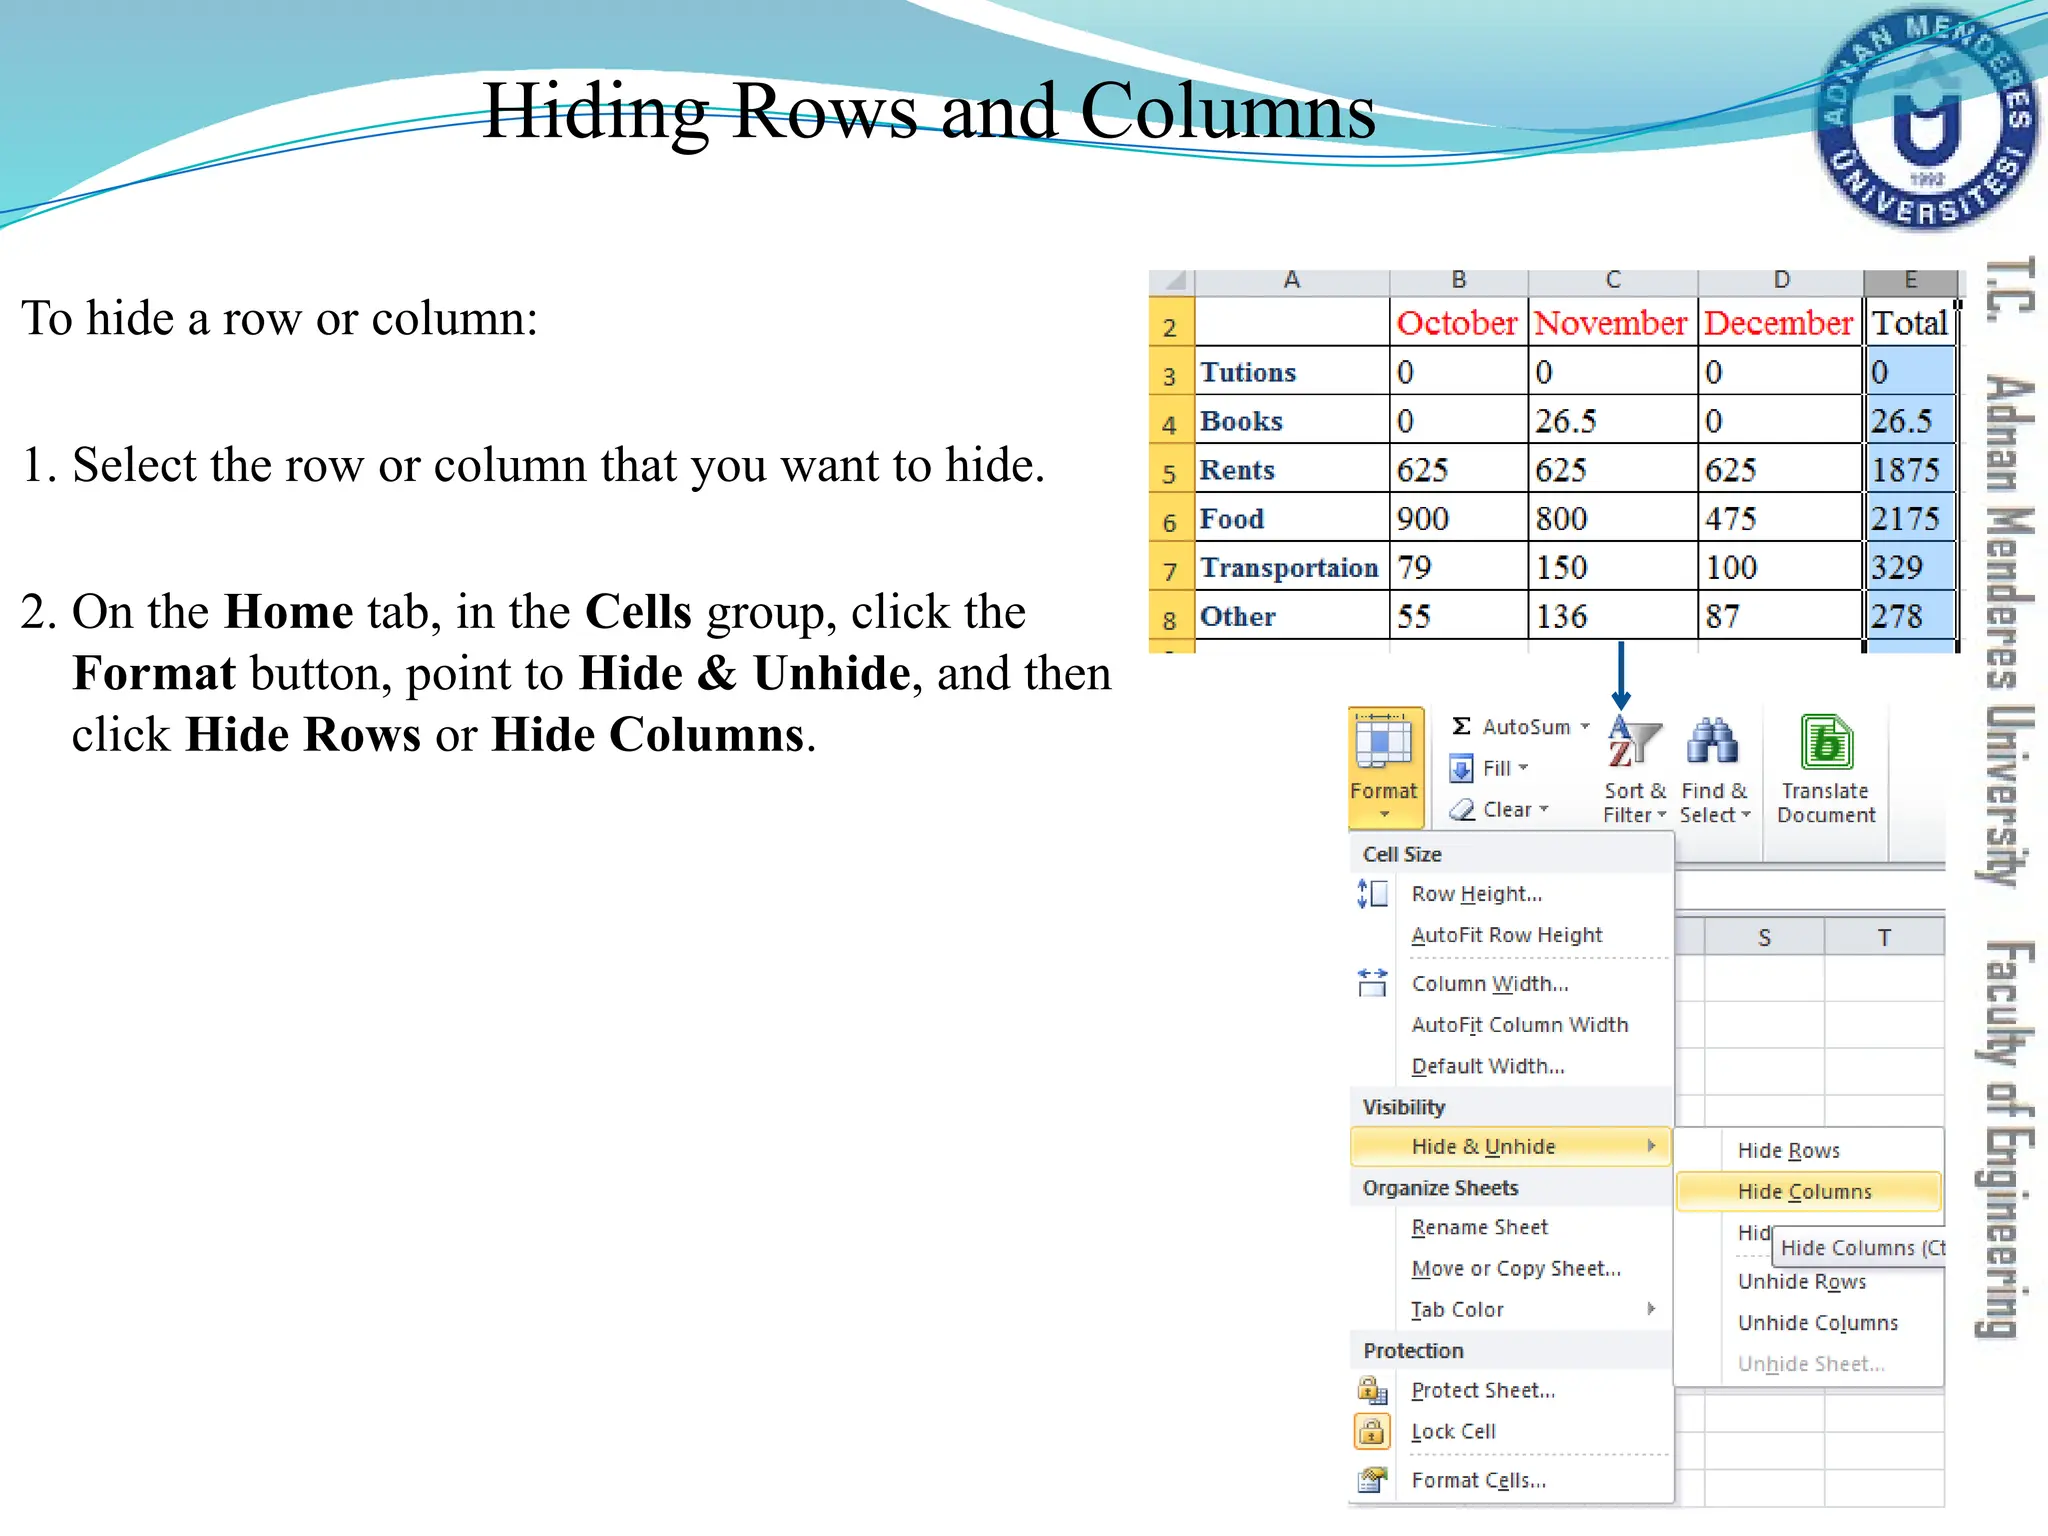Choose Column Width... menu item
Viewport: 2048px width, 1536px height.
pos(1511,984)
